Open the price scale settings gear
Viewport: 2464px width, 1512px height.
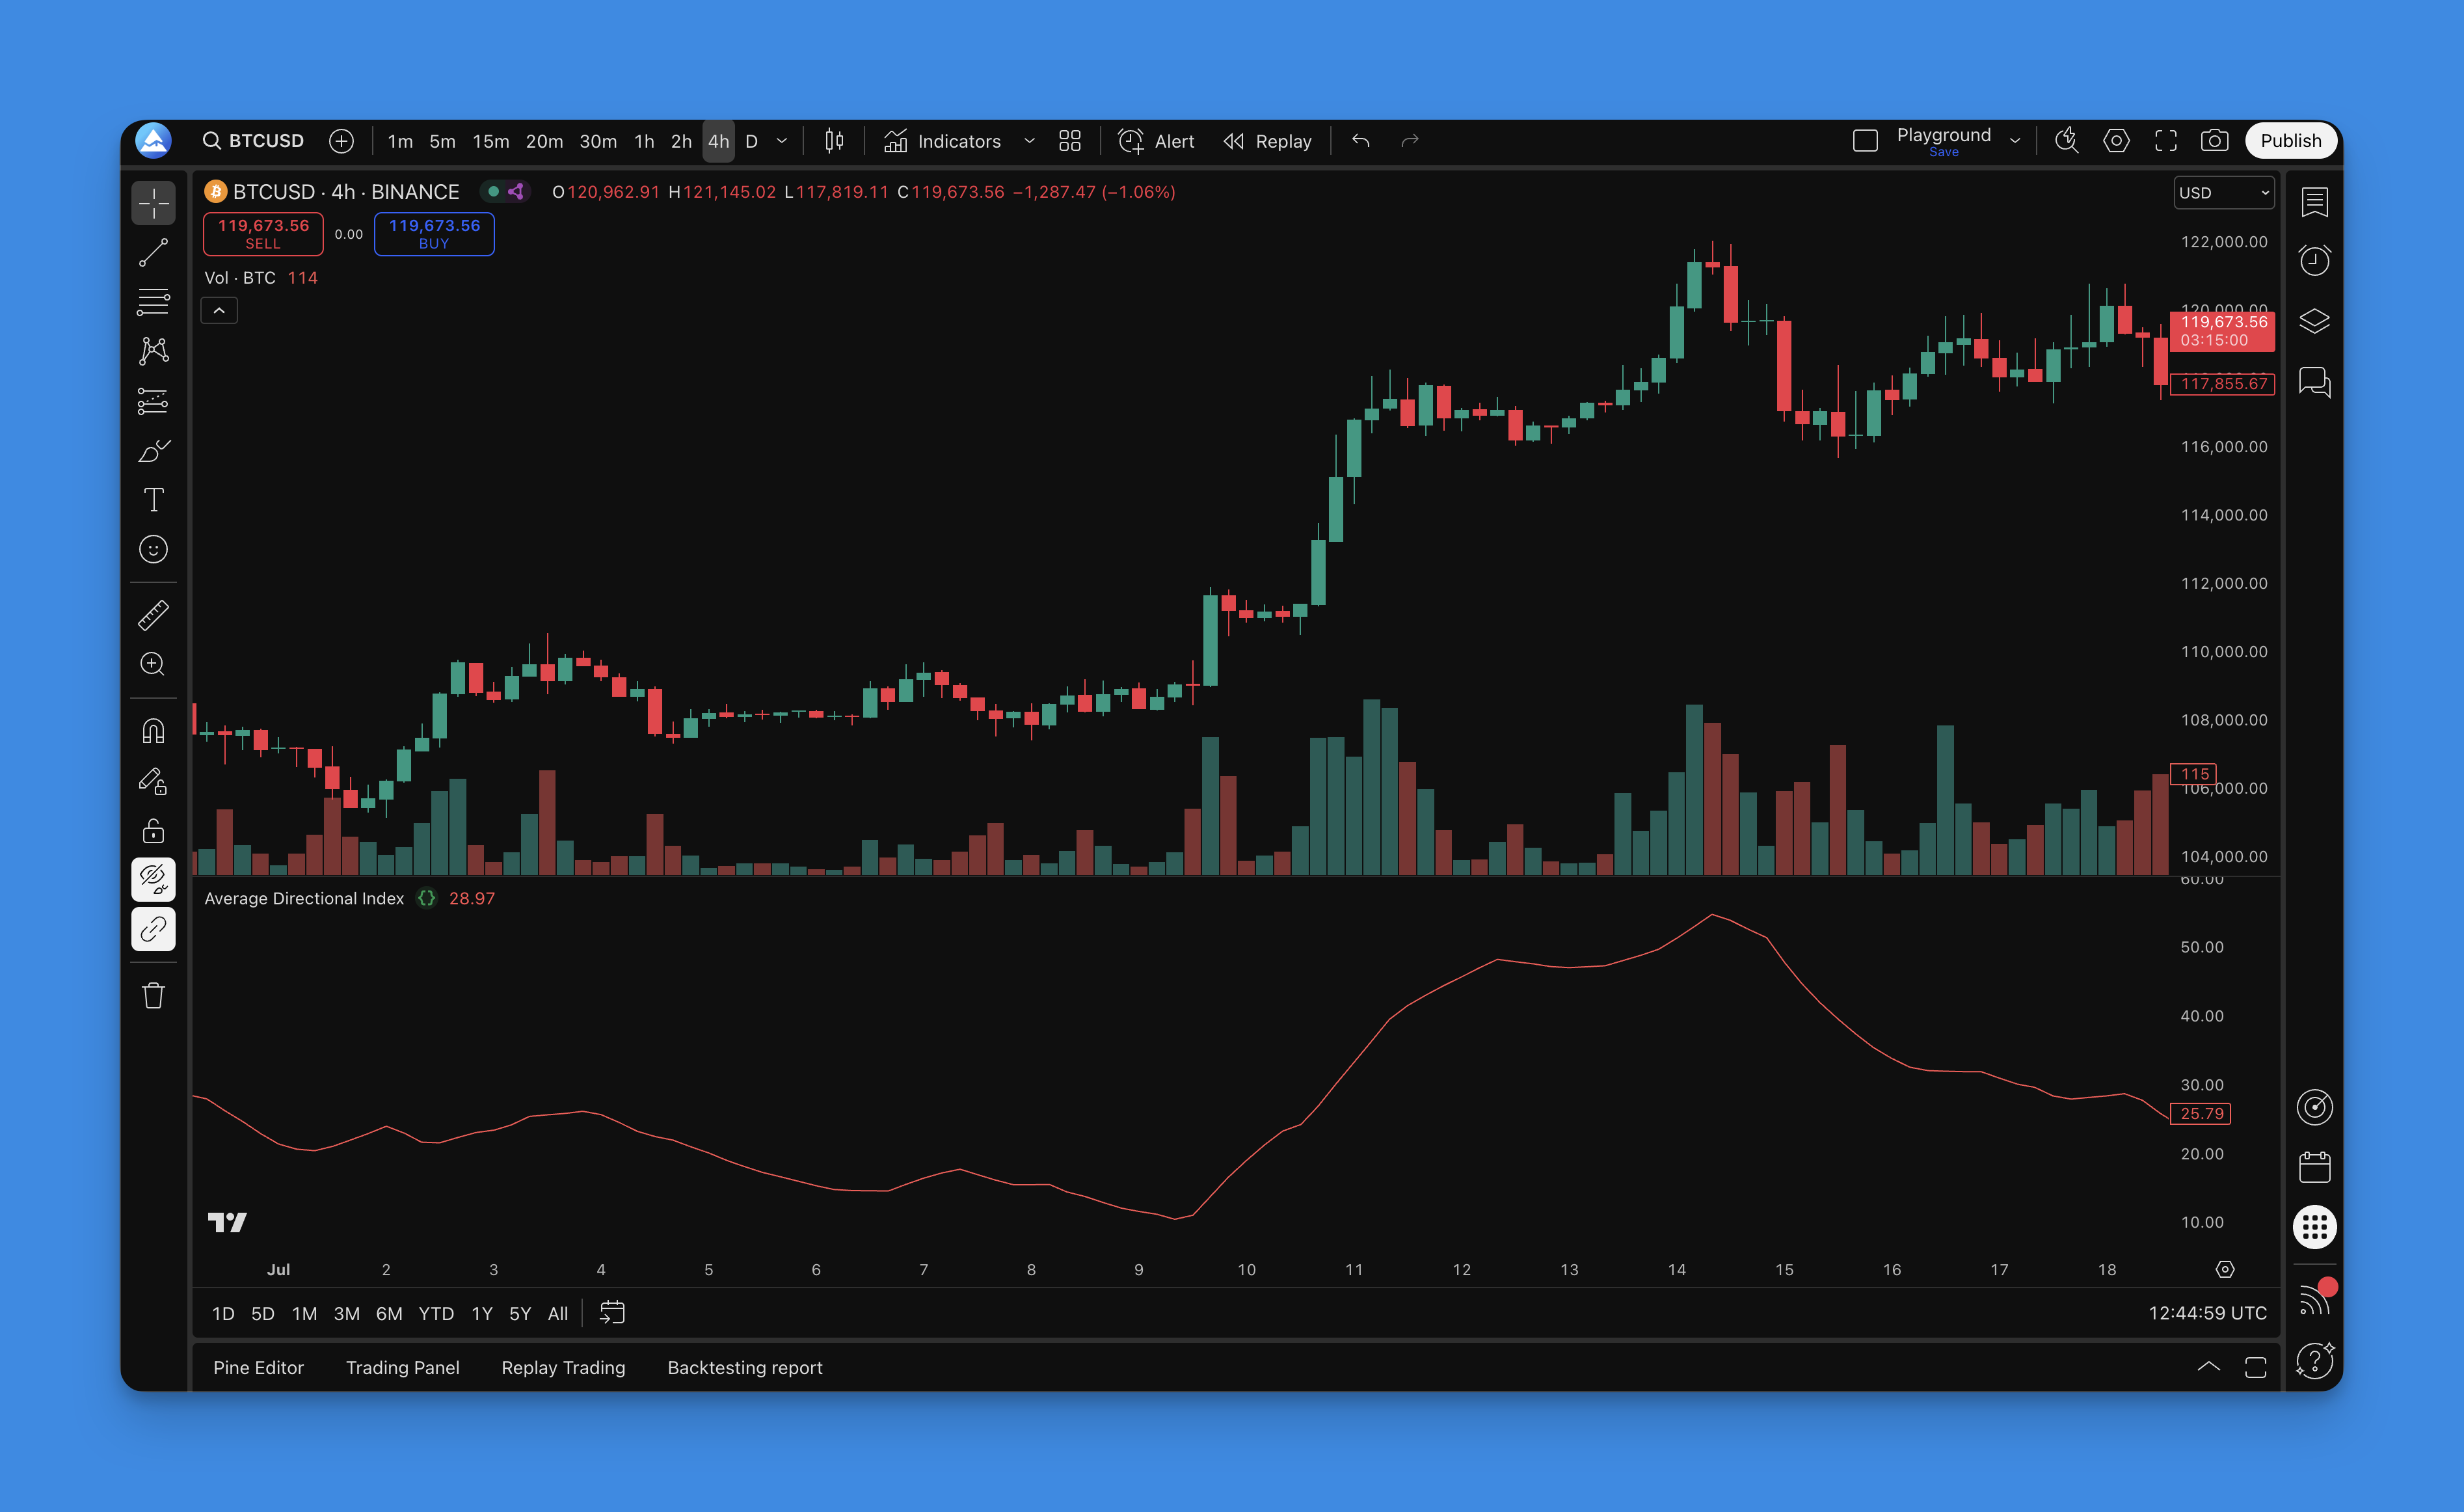2225,1269
